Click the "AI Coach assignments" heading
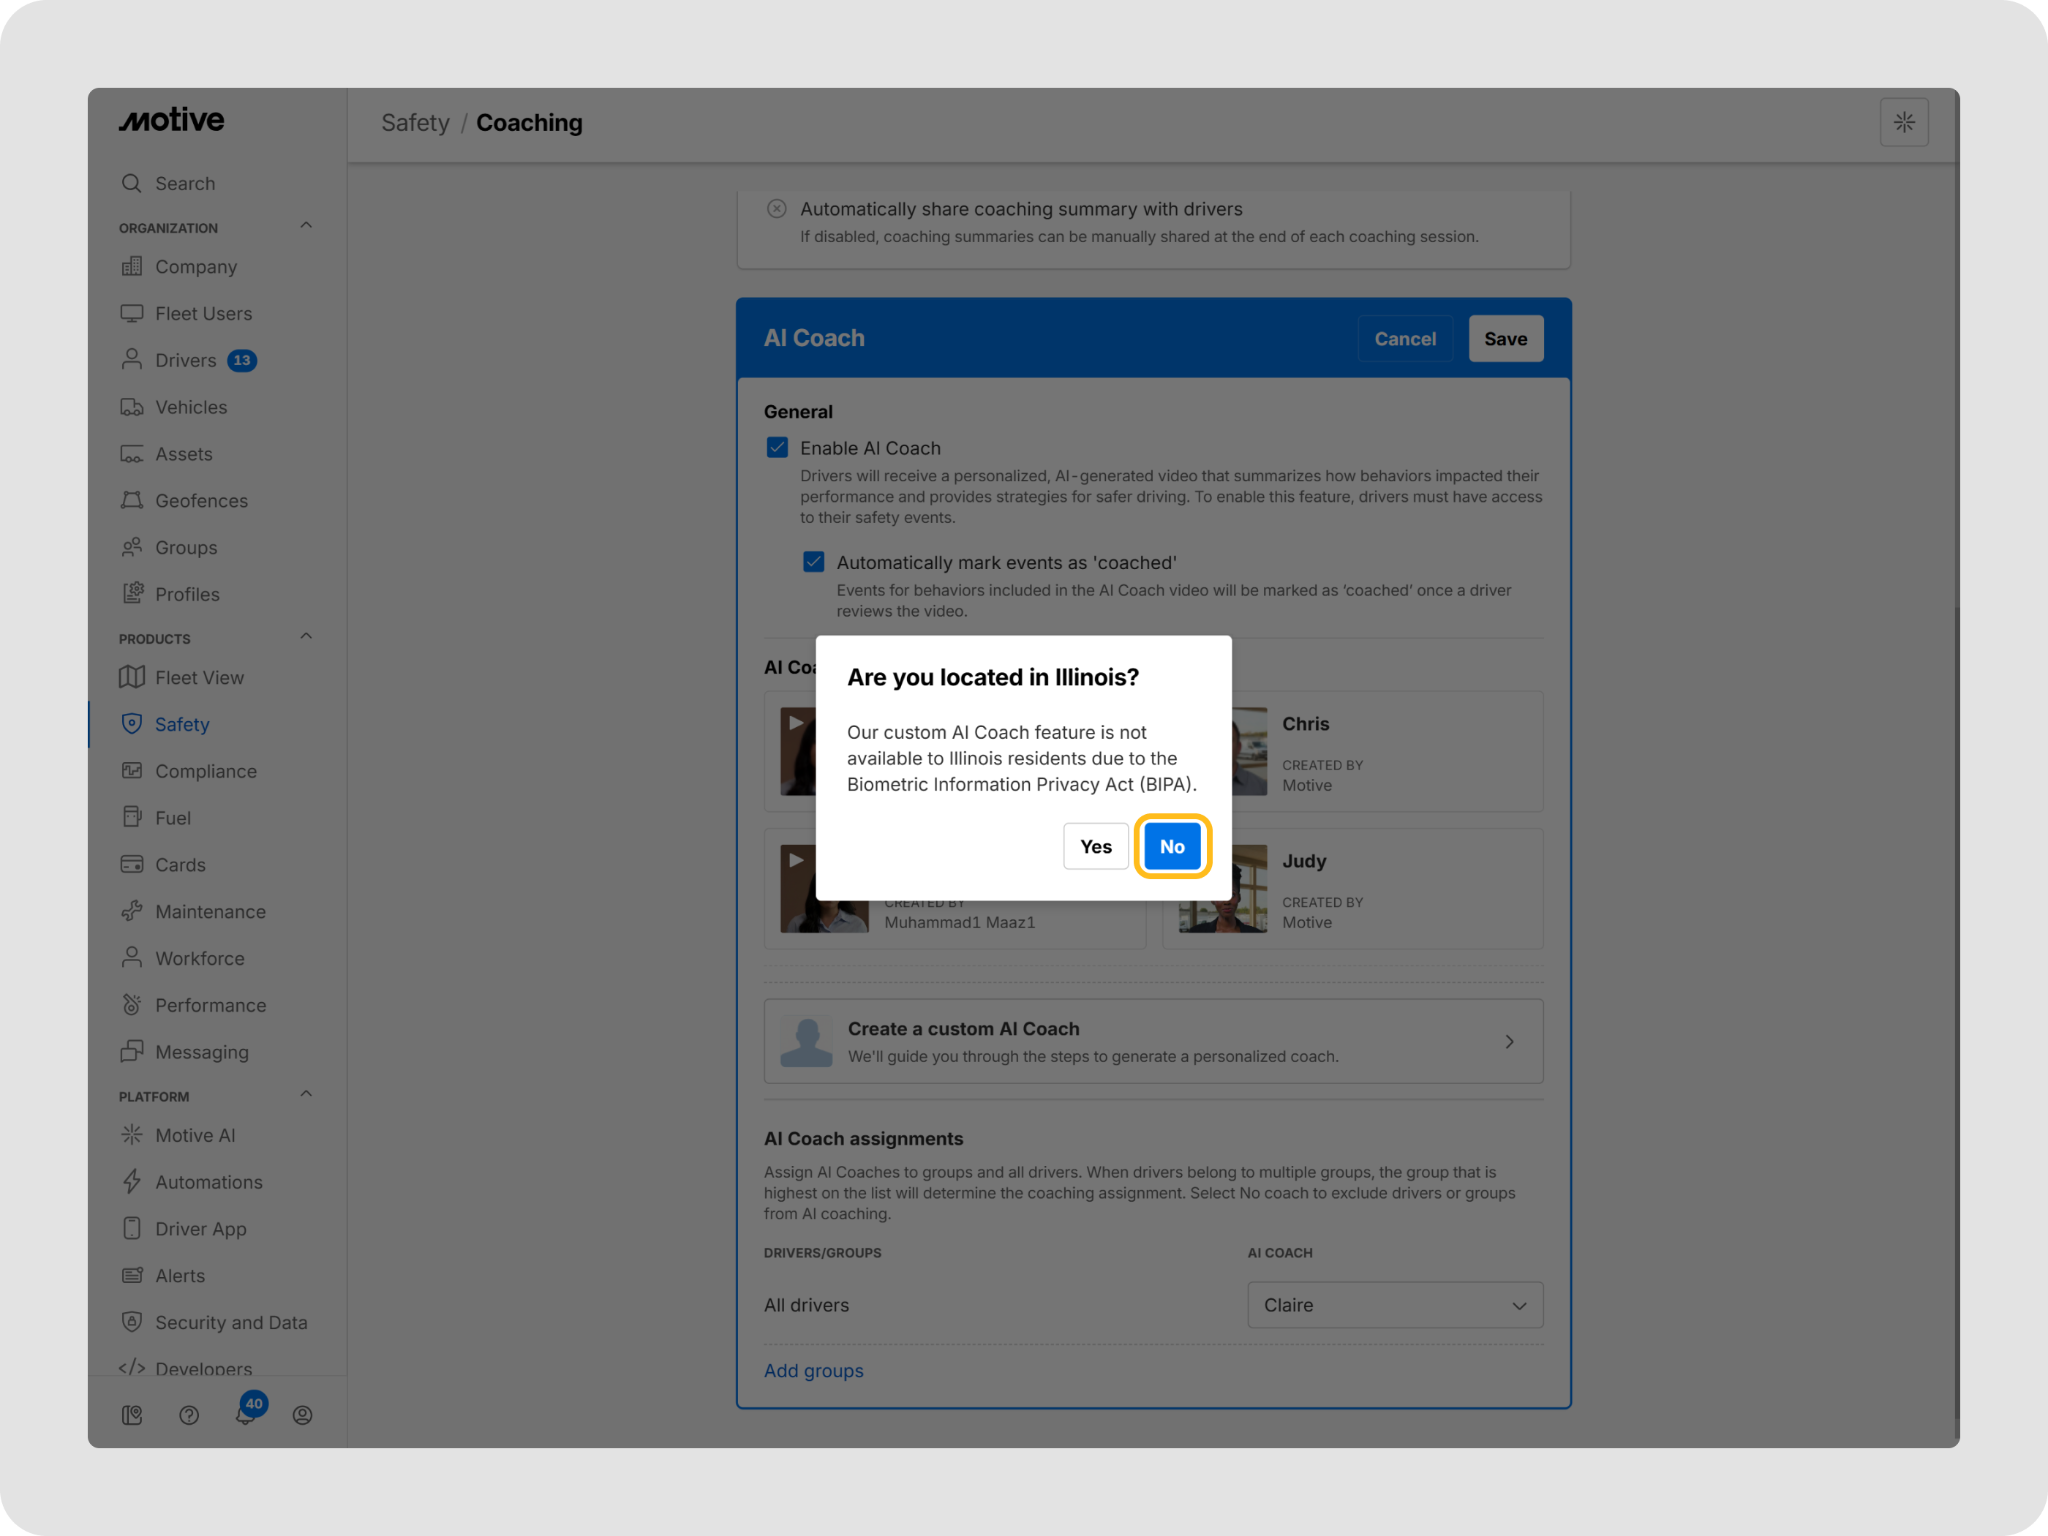 click(863, 1138)
